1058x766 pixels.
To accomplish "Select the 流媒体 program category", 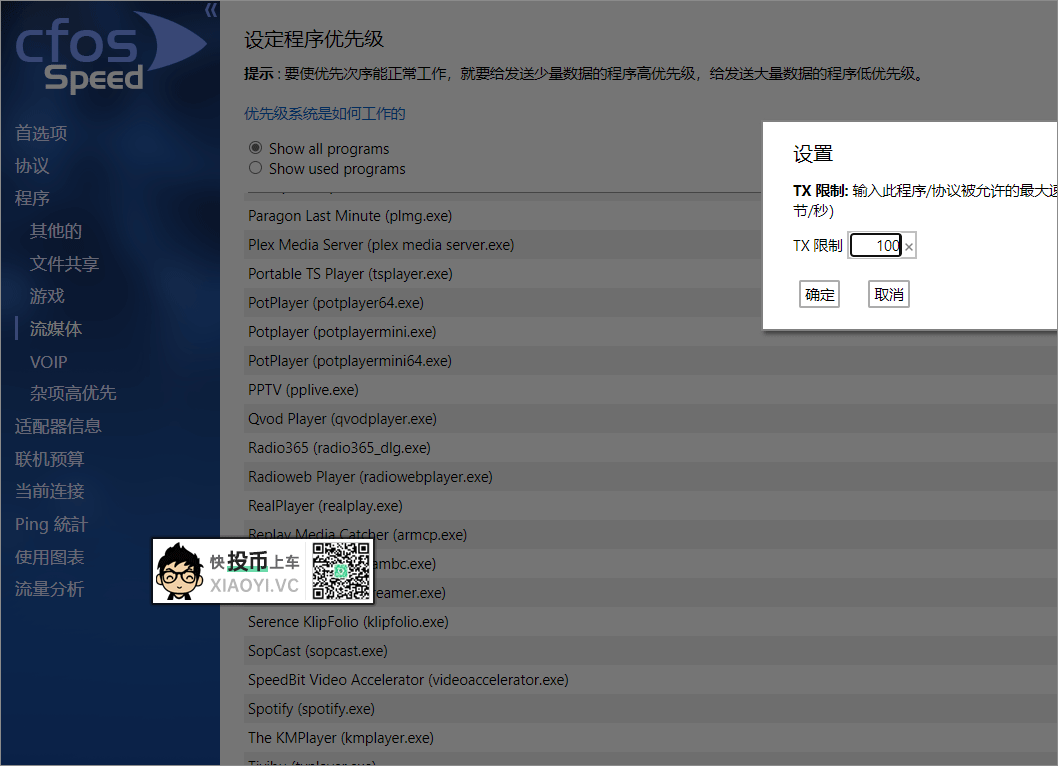I will (x=56, y=329).
